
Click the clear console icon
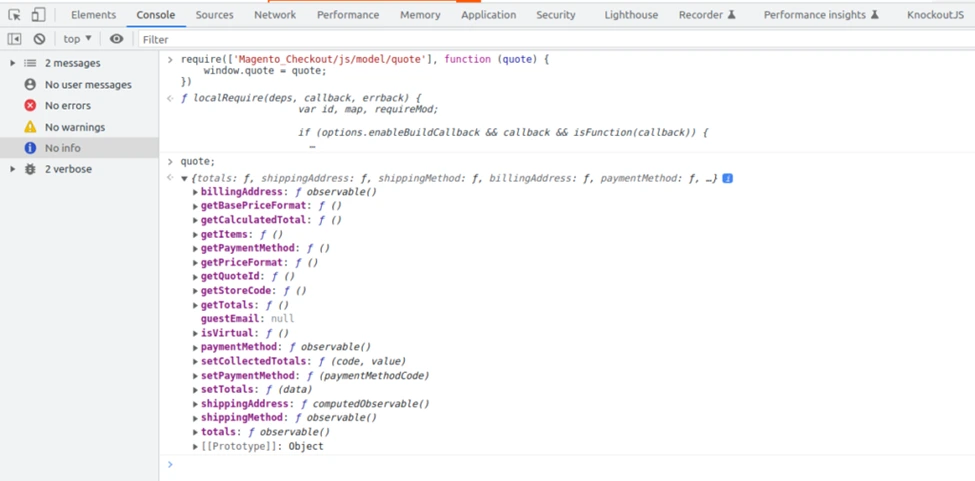click(39, 39)
